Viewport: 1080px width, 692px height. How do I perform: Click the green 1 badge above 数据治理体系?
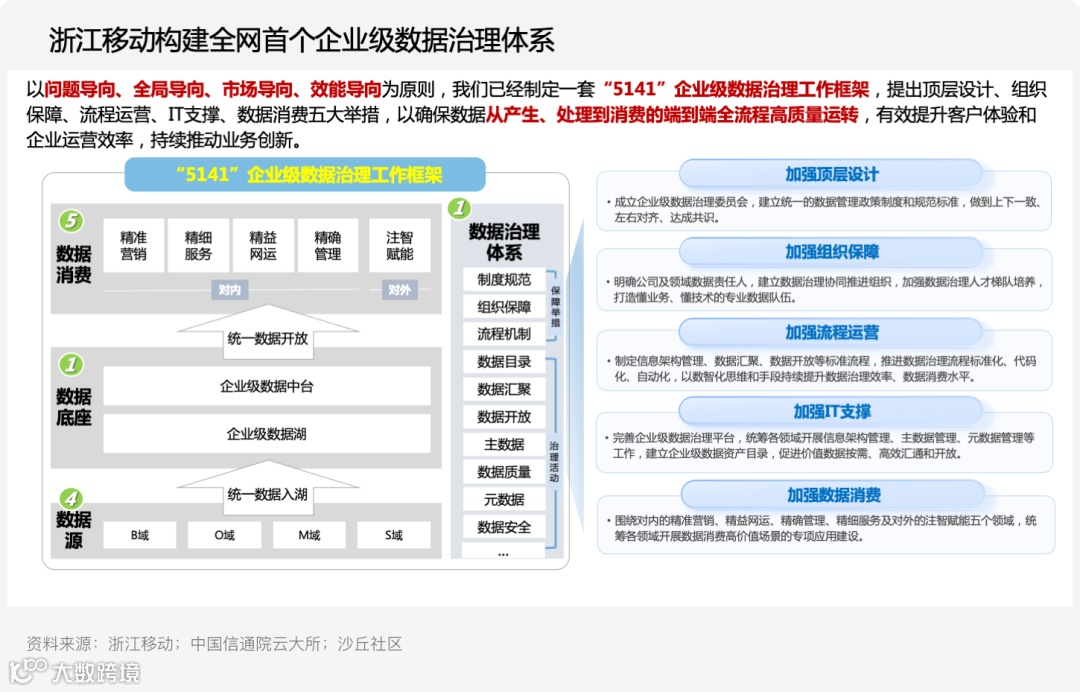click(x=459, y=207)
